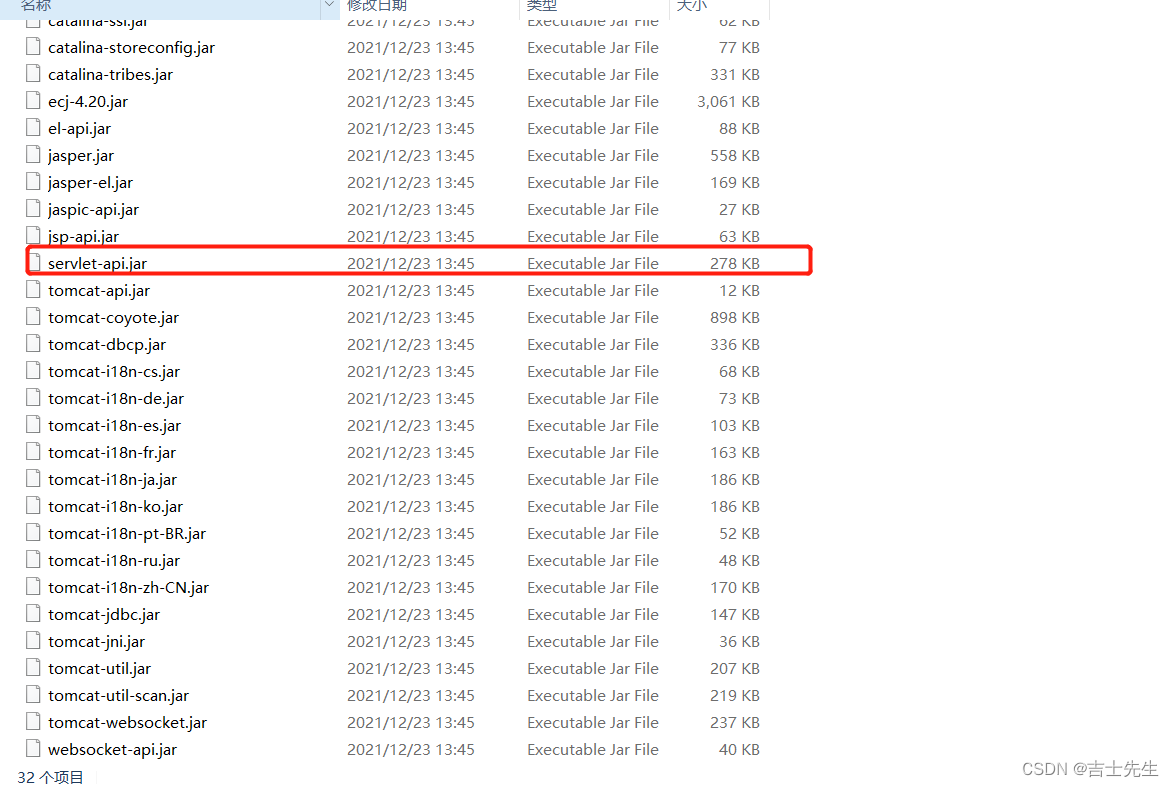Screen dimensions: 1174x787
Task: Sort files by the 修改日期 column header
Action: click(377, 6)
